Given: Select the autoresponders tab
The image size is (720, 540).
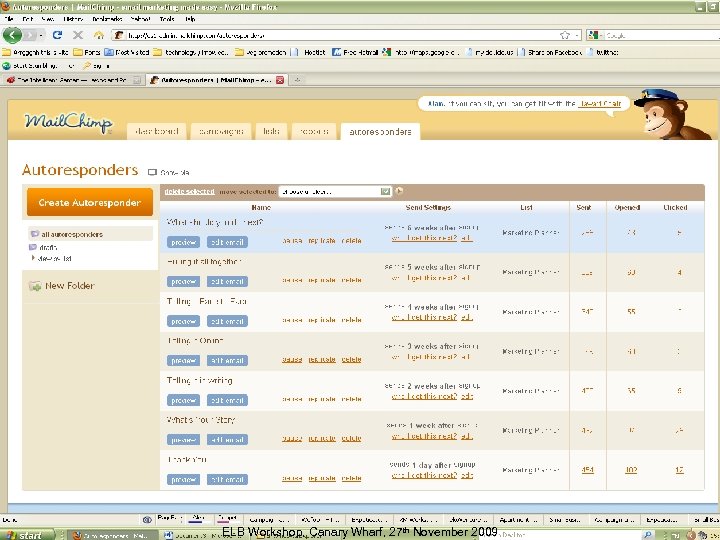Looking at the screenshot, I should (380, 132).
